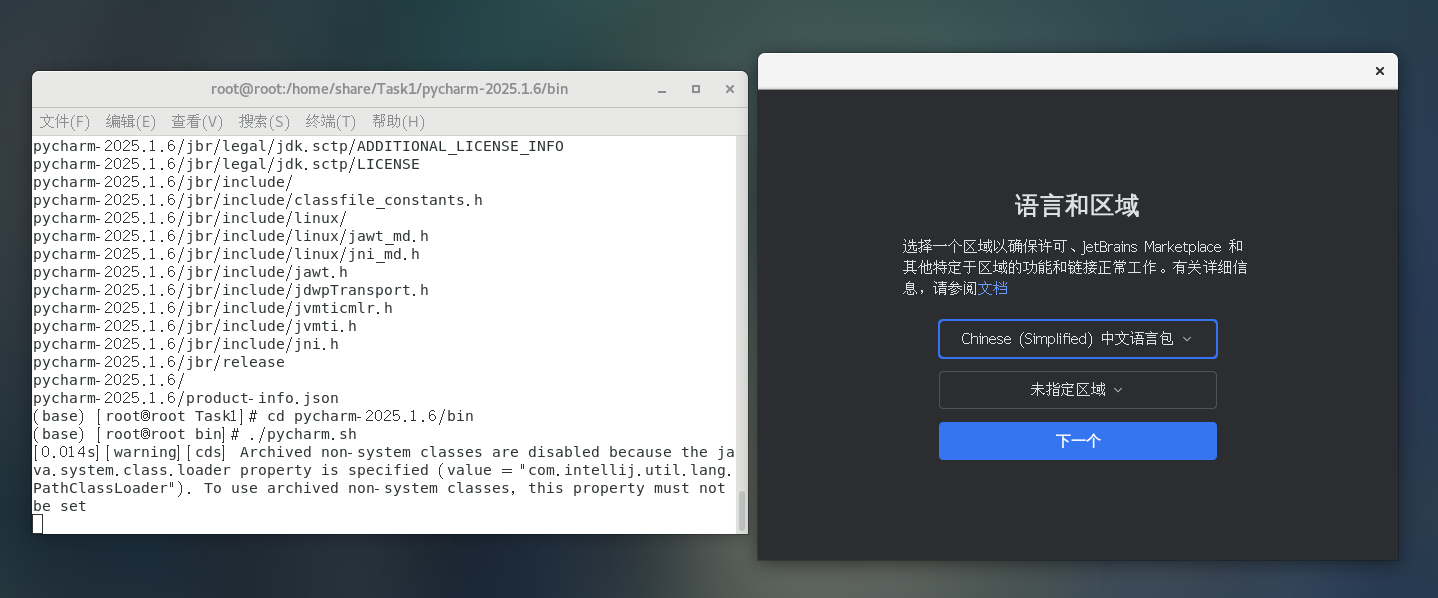Click terminal line jdk.sctp/ADDITIONAL_LICENSE_INFO
This screenshot has height=598, width=1438.
tap(298, 146)
